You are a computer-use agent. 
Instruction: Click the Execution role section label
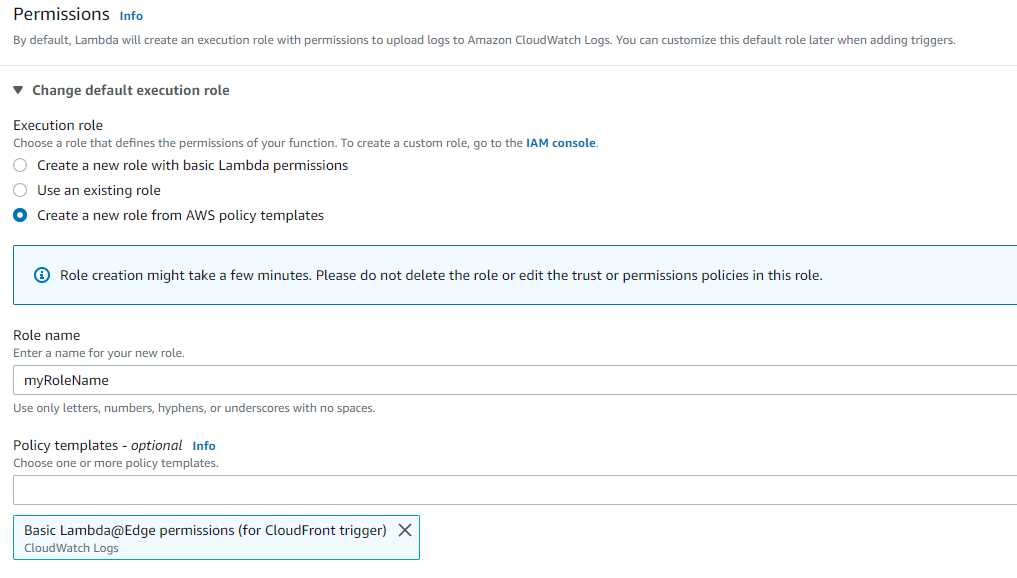[x=58, y=125]
